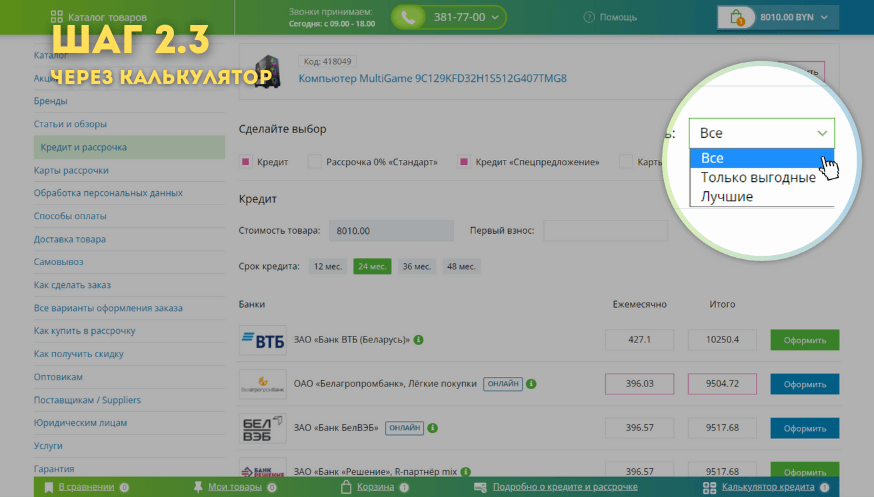The image size is (874, 497).
Task: Click the credit calculator grid icon
Action: pyautogui.click(x=709, y=488)
